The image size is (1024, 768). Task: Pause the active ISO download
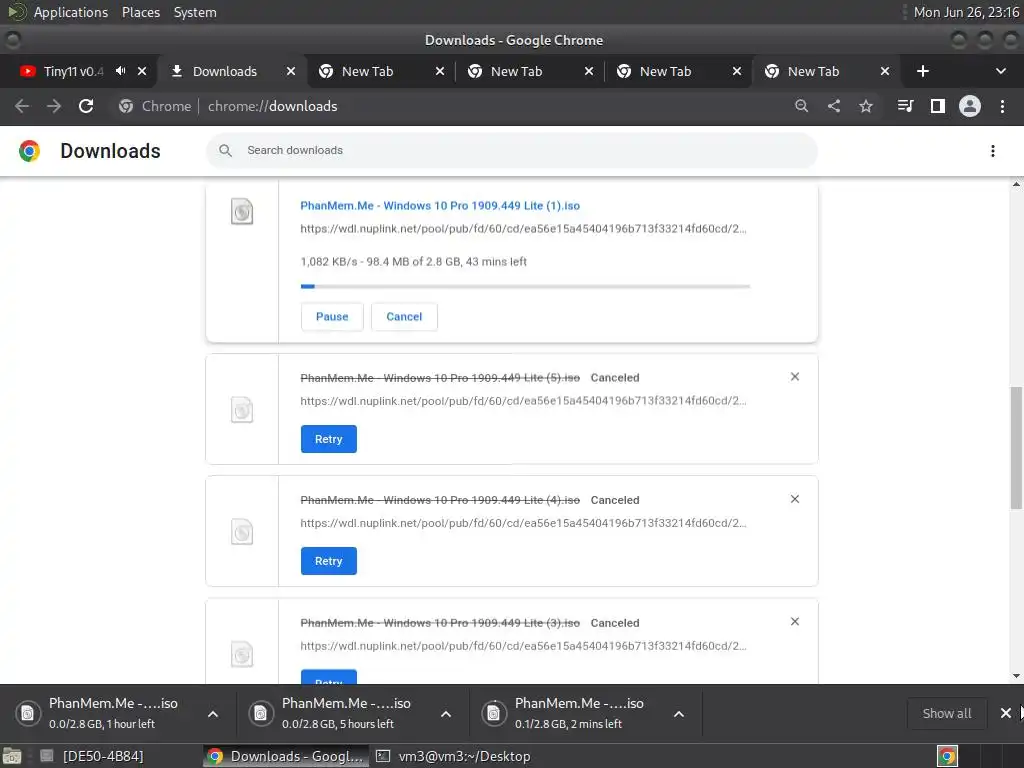tap(332, 317)
